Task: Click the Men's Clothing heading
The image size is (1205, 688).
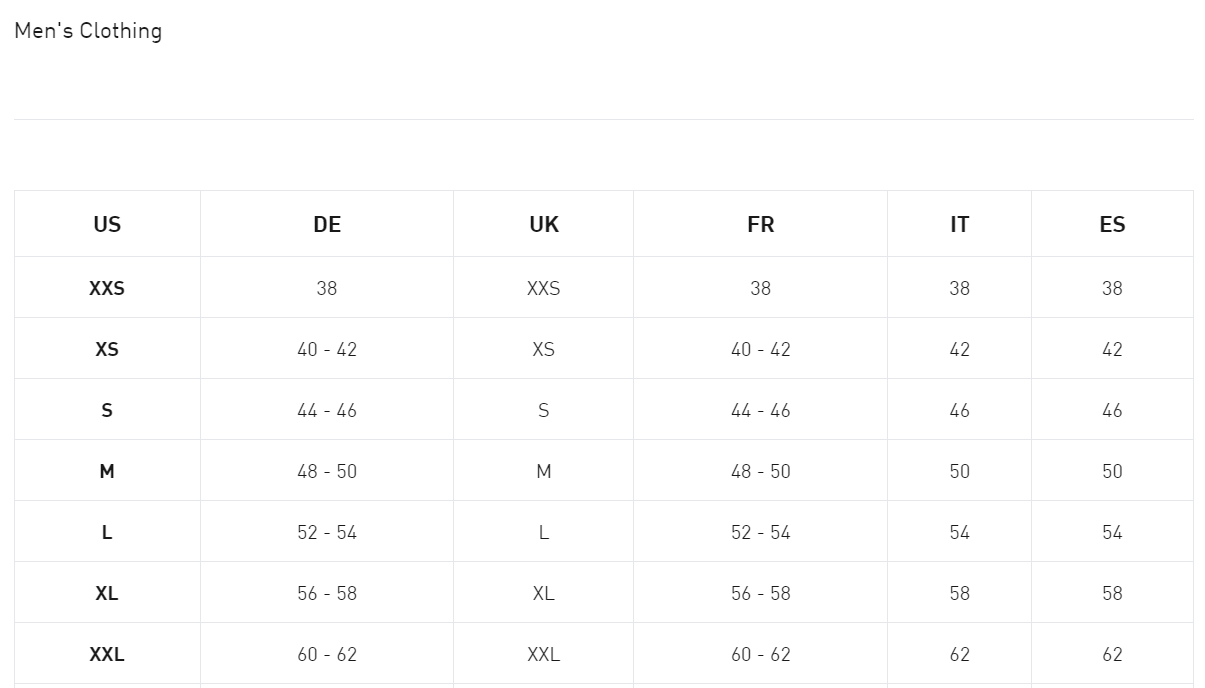Action: (88, 31)
